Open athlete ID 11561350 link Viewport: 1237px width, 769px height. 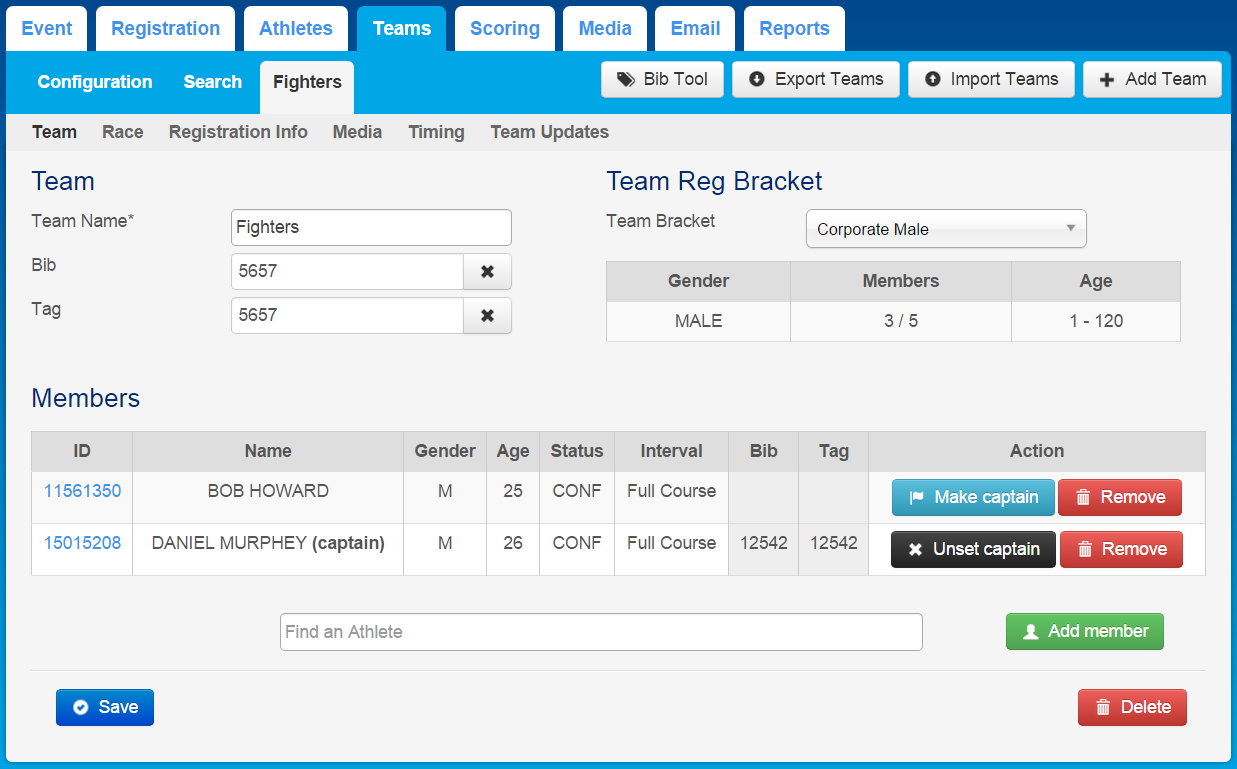(82, 491)
